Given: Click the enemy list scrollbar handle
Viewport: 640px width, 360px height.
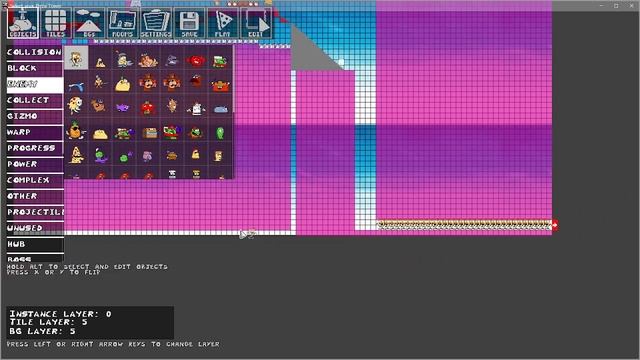Looking at the screenshot, I should click(x=233, y=79).
